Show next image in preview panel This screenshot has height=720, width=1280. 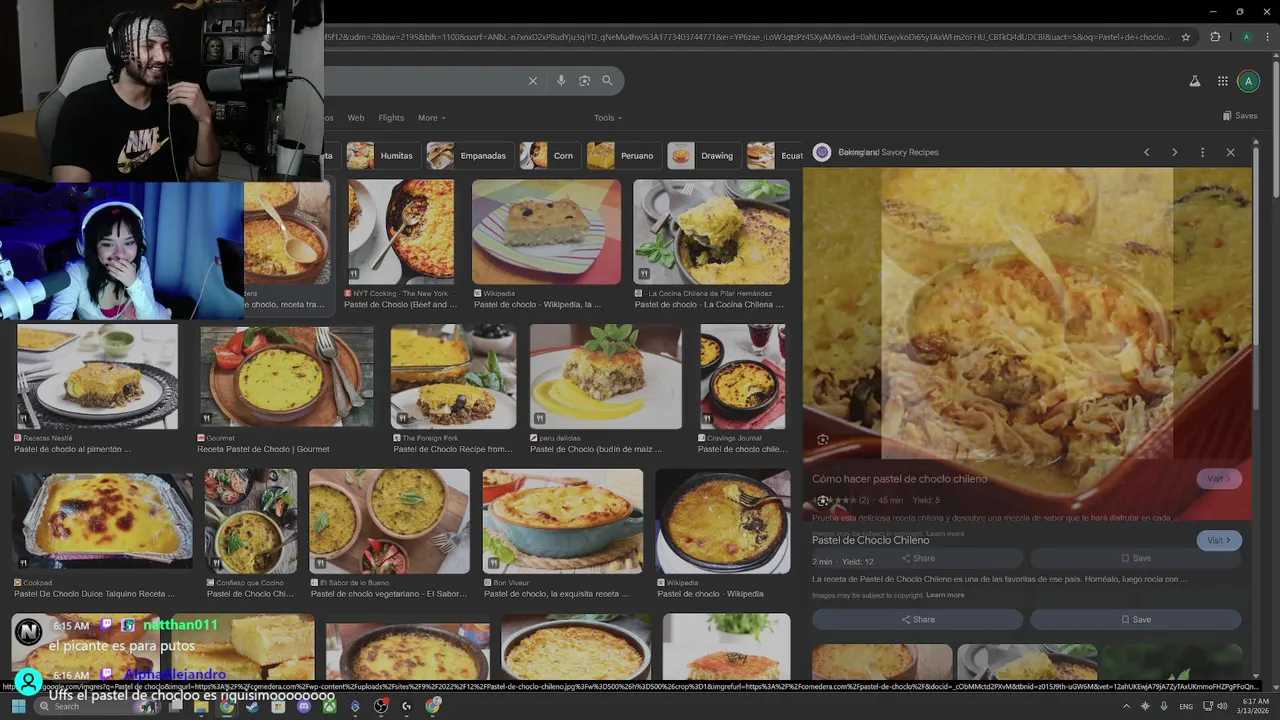point(1174,152)
